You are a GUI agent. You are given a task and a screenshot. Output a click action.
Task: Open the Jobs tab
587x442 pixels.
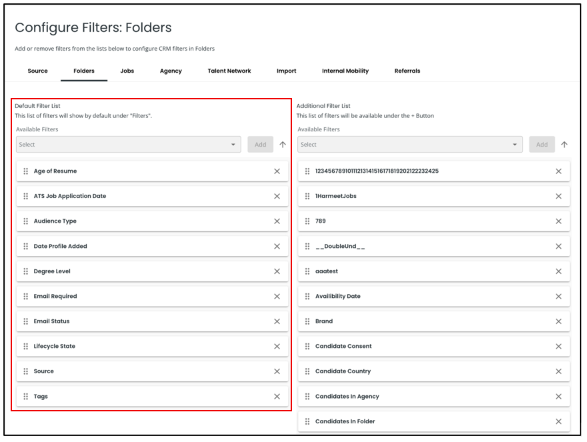[127, 71]
